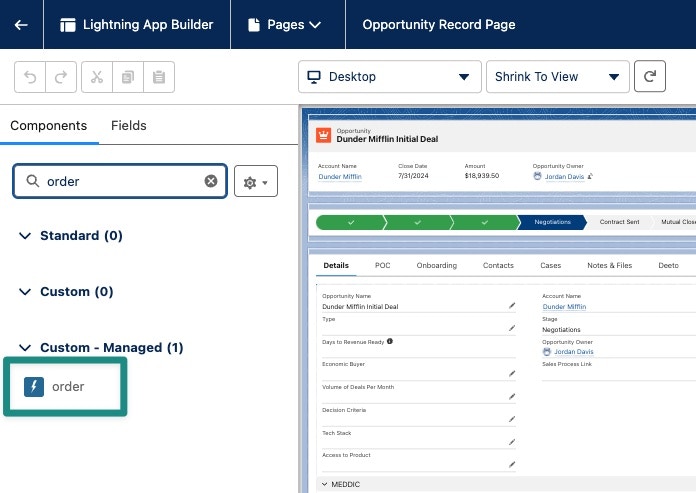Click the first completed path stage checkmark
Image resolution: width=696 pixels, height=493 pixels.
351,222
